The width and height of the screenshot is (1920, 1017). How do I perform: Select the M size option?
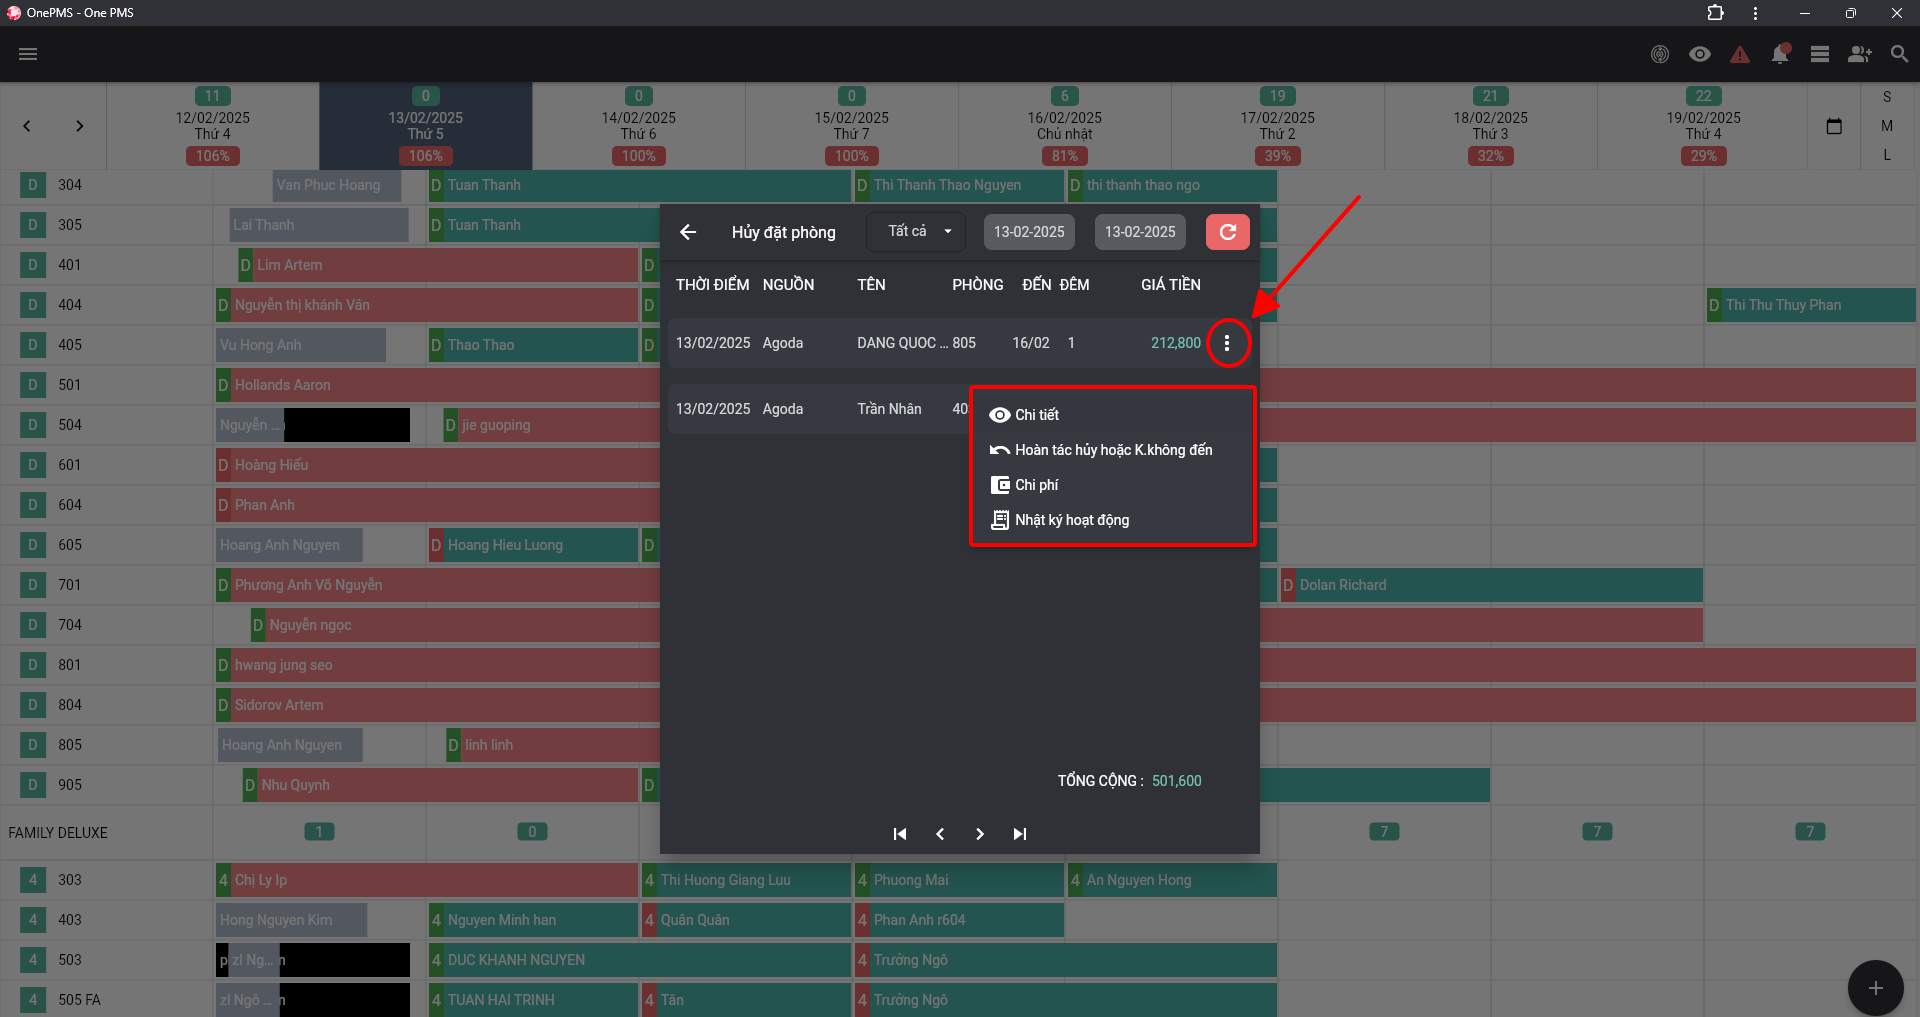[x=1887, y=126]
